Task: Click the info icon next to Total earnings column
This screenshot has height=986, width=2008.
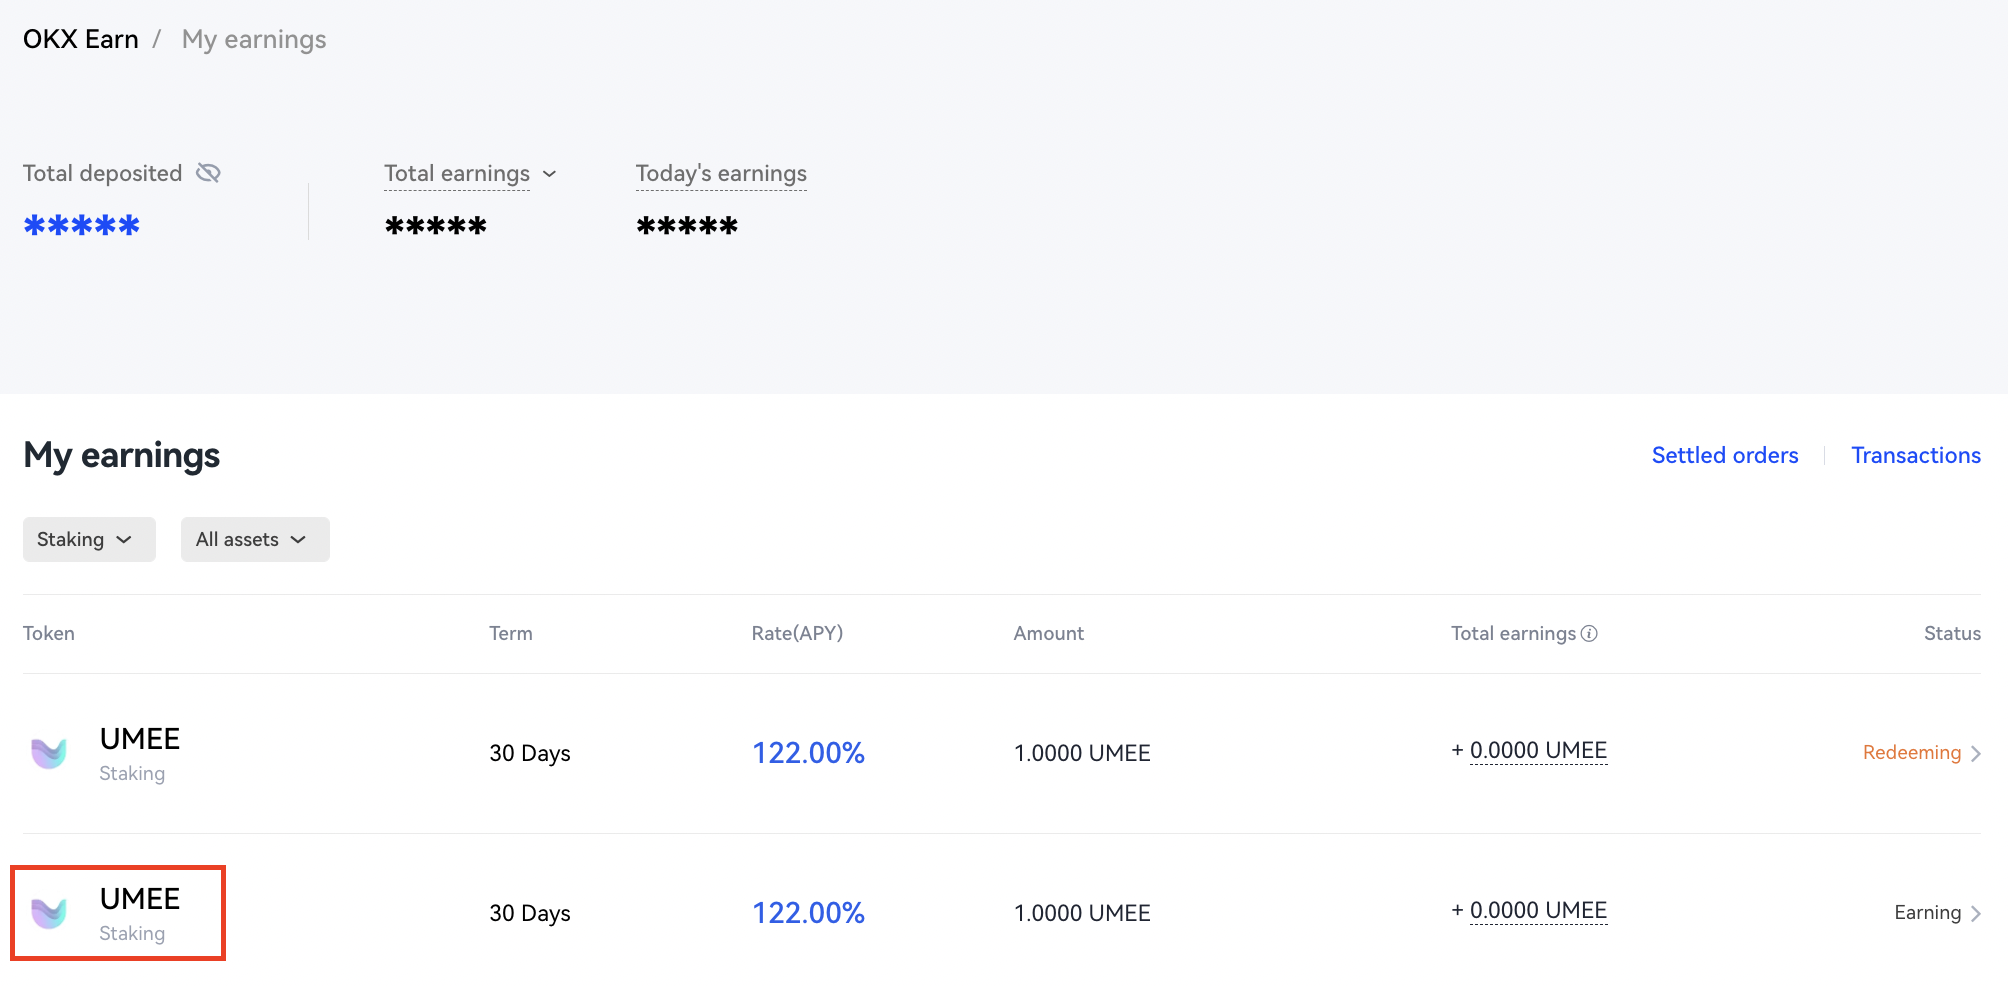Action: tap(1589, 633)
